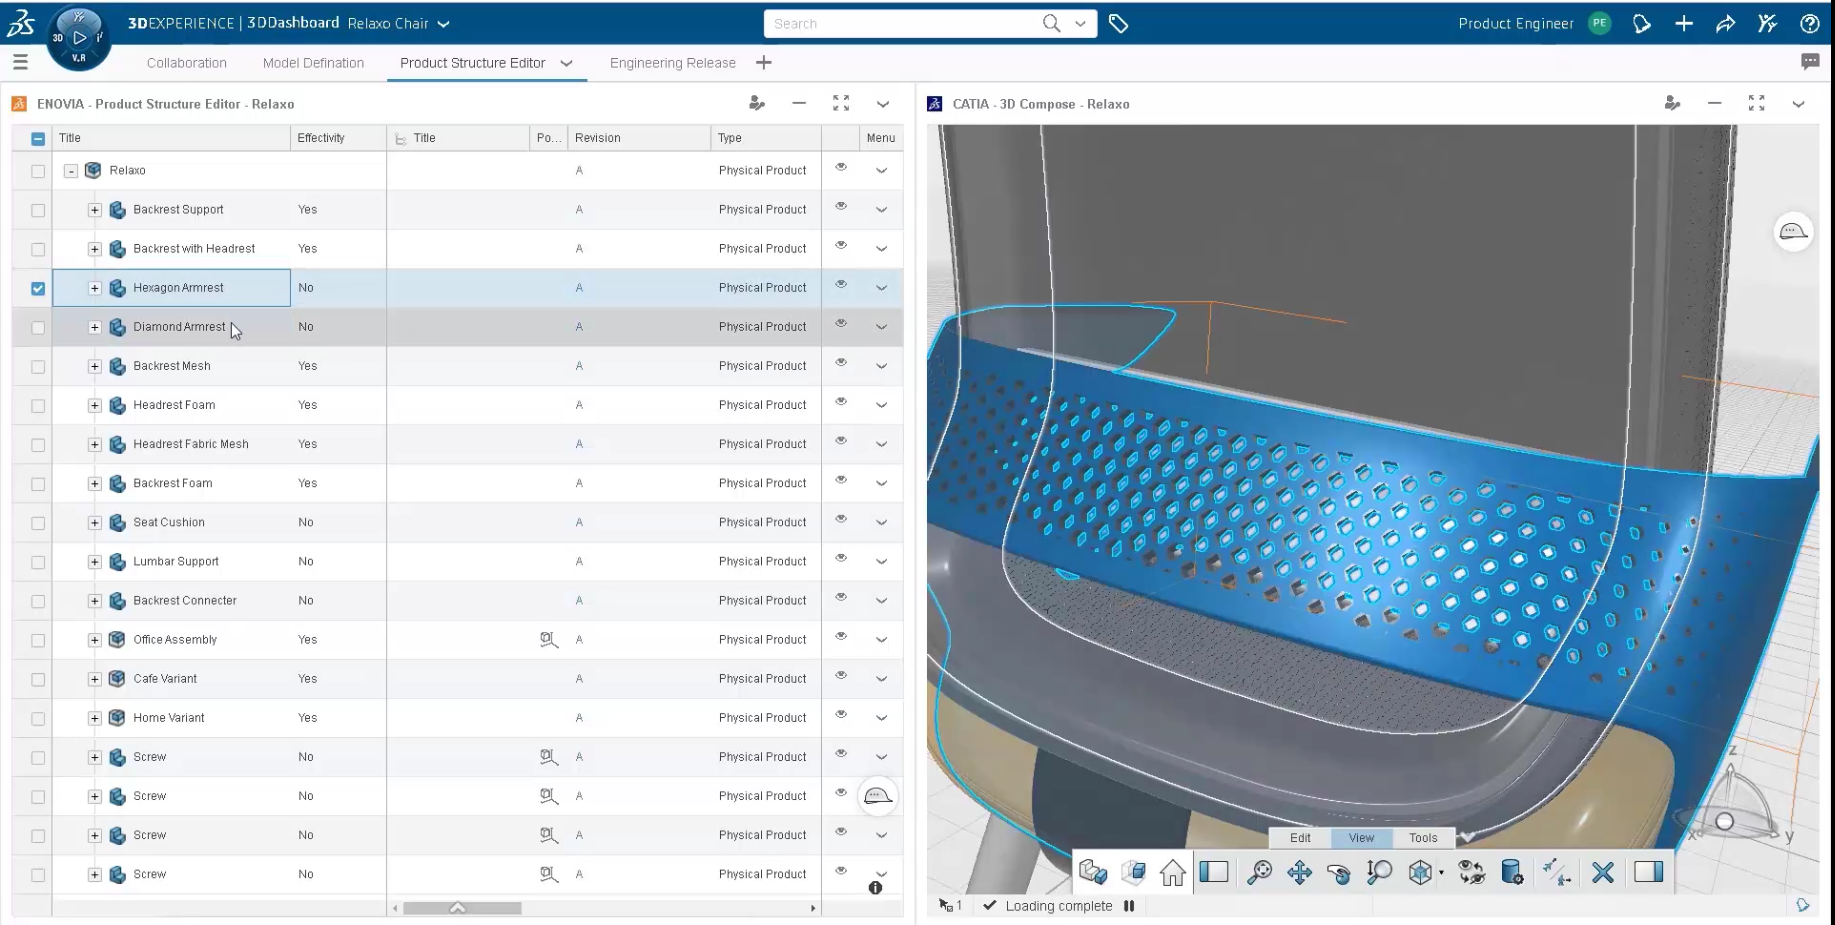Screen dimensions: 1835x925
Task: Open the view cube icon in 3D toolbar
Action: [1421, 873]
